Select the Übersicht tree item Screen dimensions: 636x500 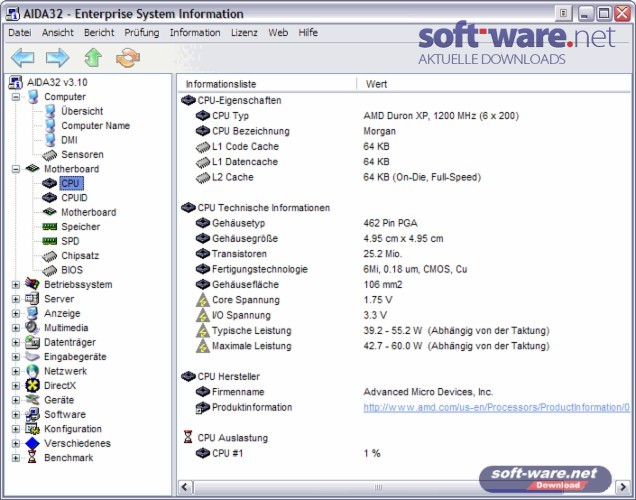(x=82, y=111)
